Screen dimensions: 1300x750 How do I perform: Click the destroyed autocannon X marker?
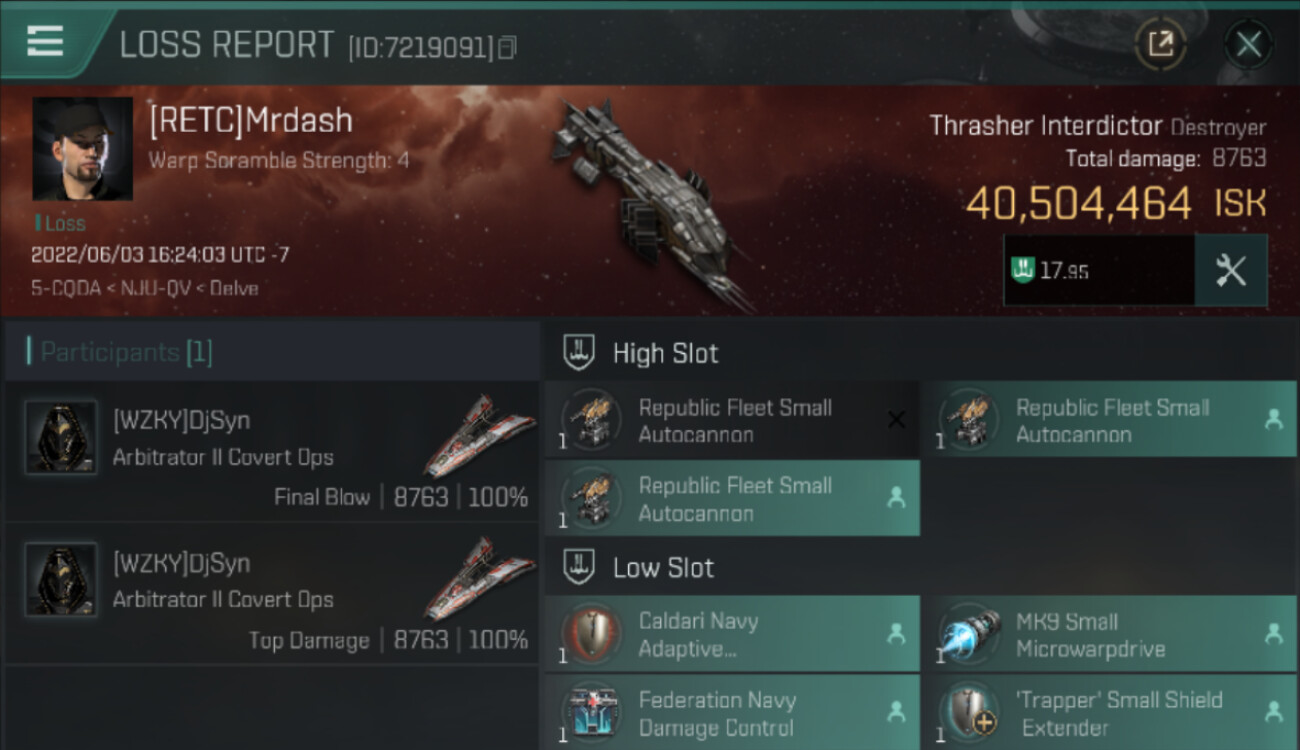(896, 420)
